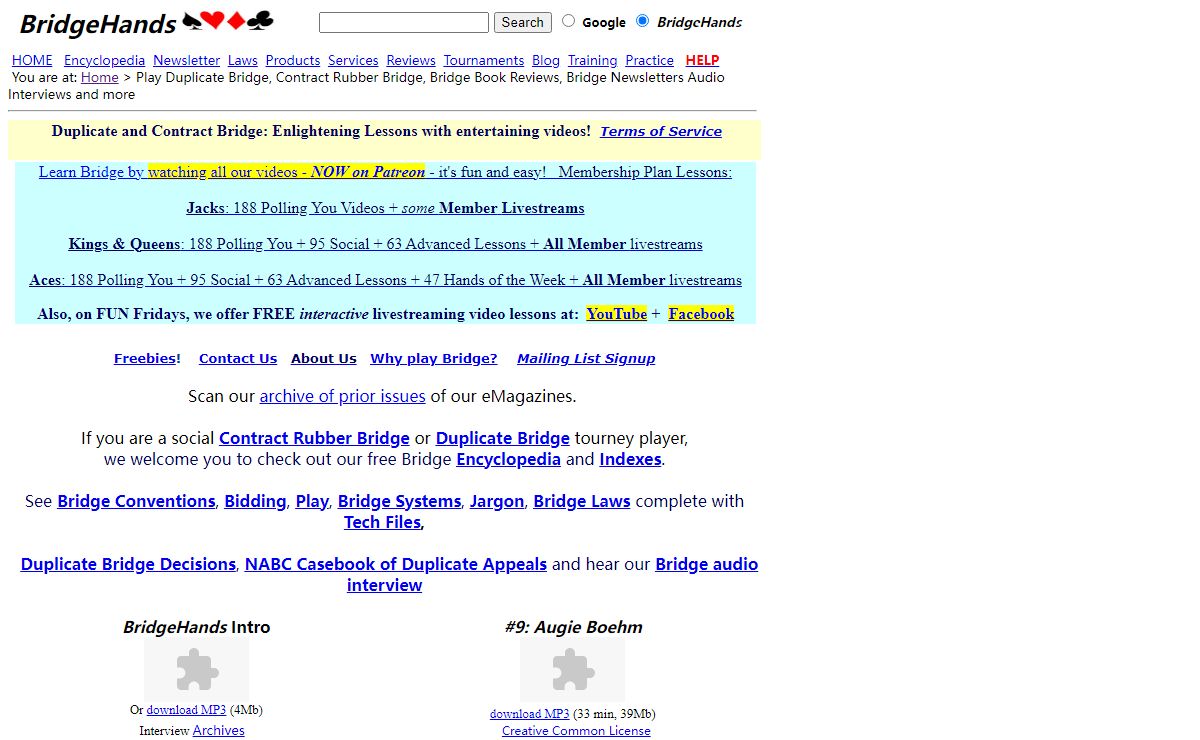Select the Google search radio button
This screenshot has height=740, width=1200.
(568, 21)
